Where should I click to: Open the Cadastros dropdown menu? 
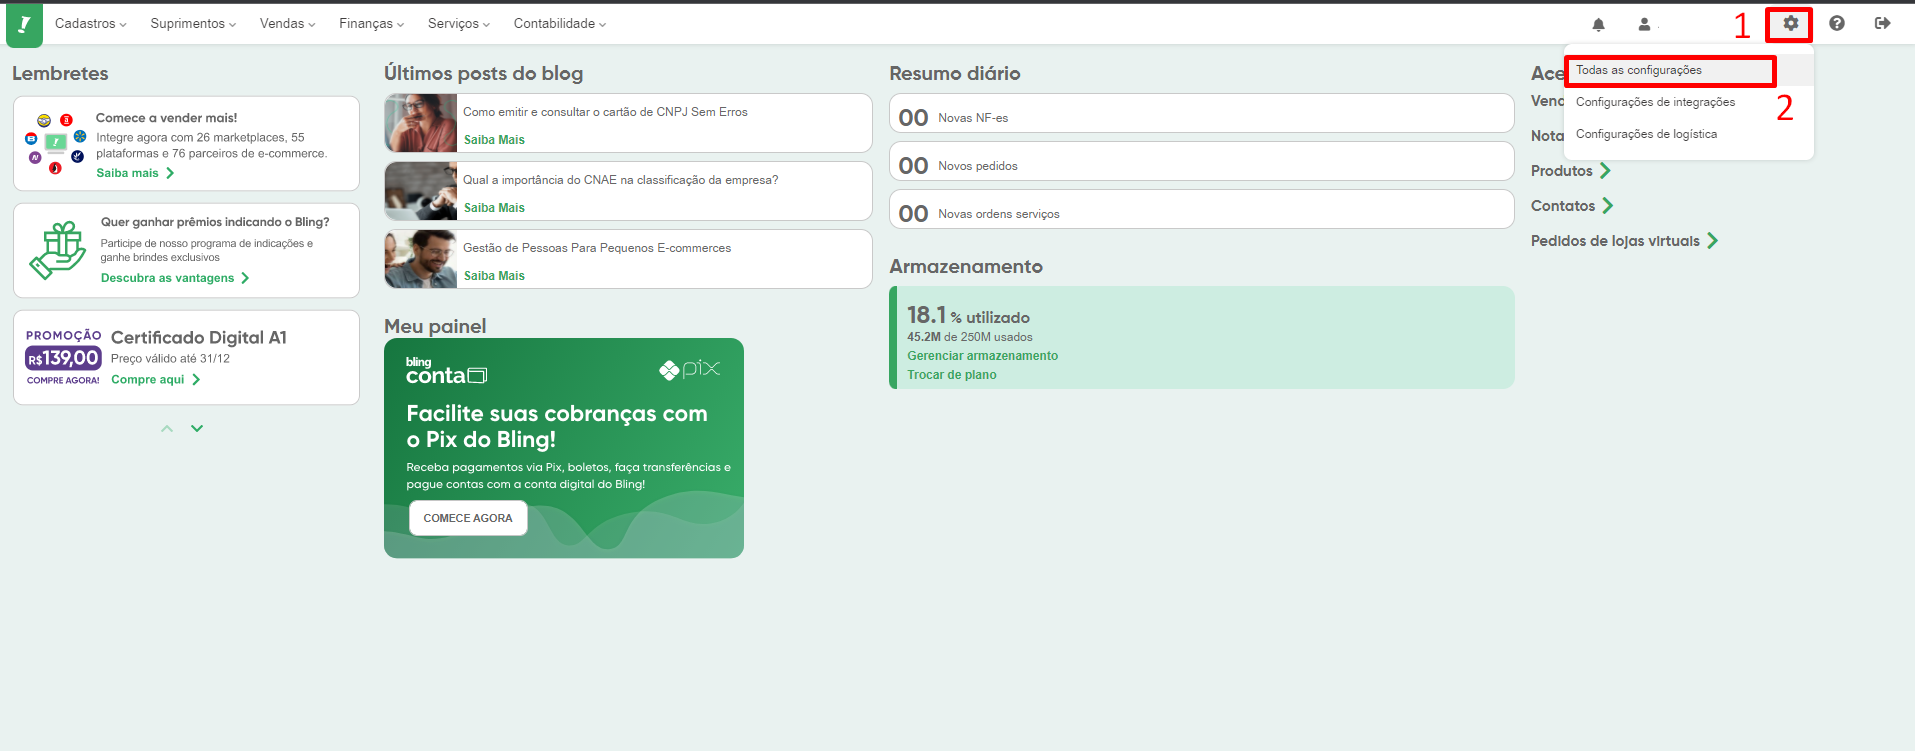tap(91, 23)
